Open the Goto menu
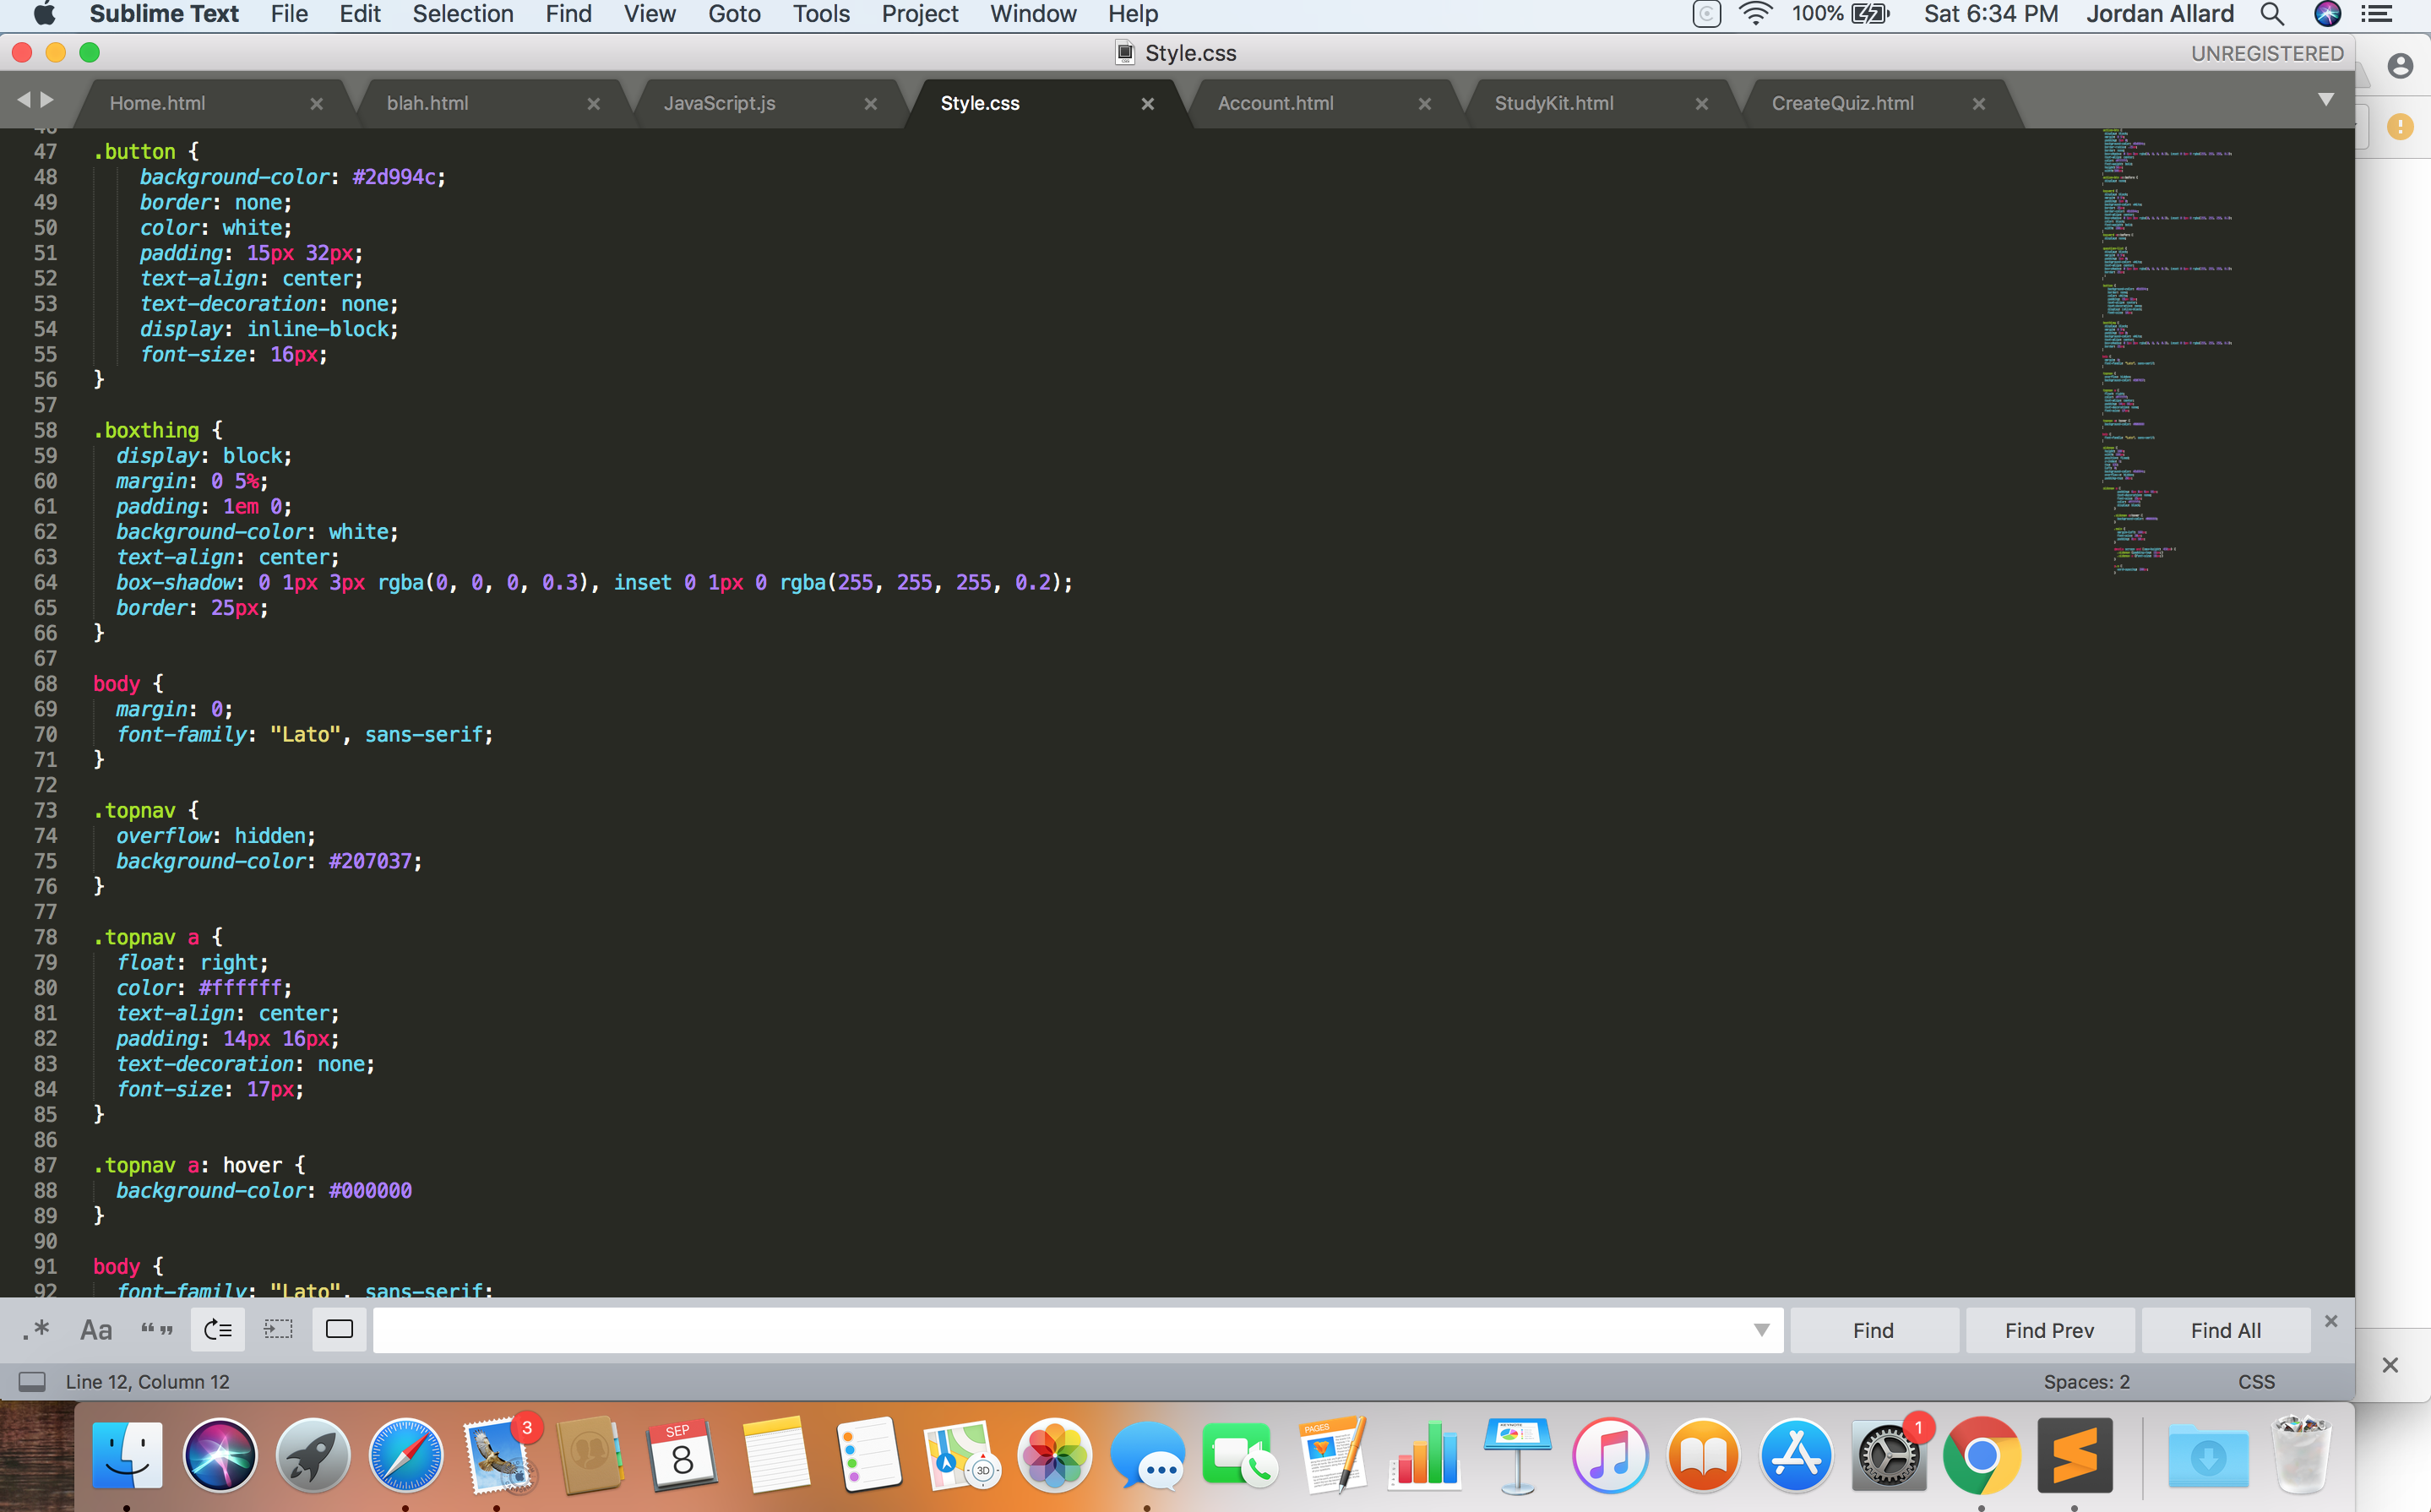 point(734,14)
